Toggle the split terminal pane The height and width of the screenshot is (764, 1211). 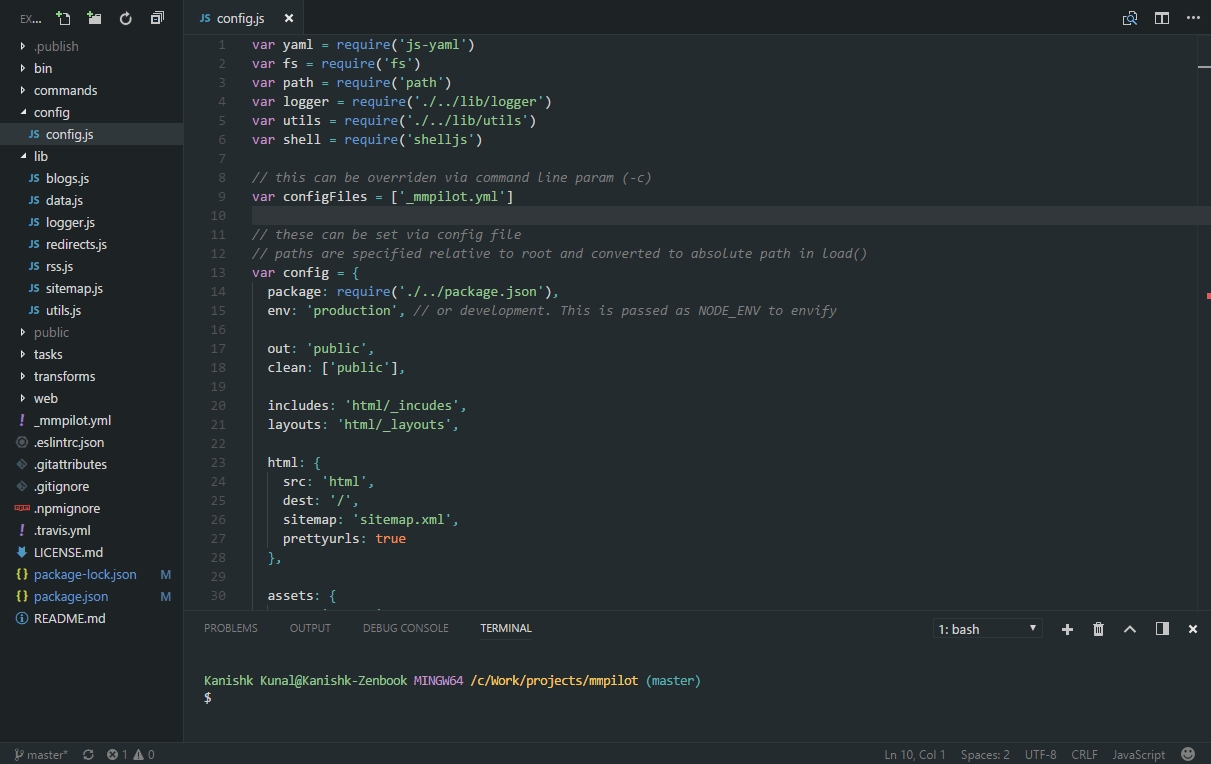point(1162,628)
